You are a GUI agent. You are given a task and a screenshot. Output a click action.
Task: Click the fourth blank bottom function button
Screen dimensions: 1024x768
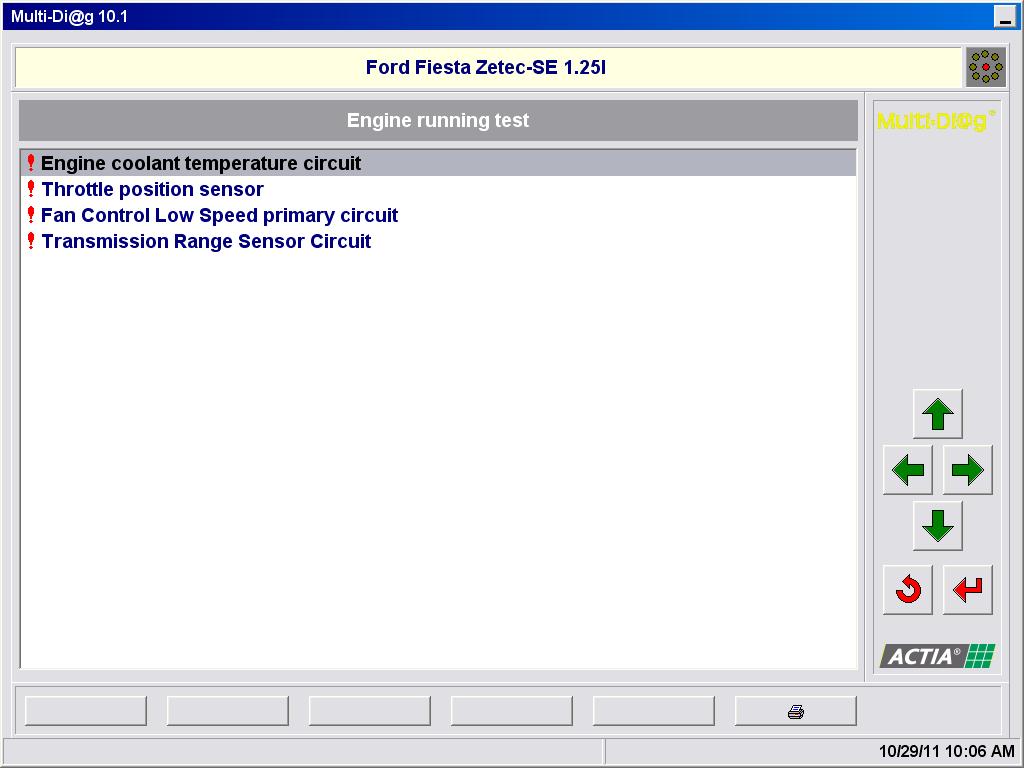tap(511, 711)
